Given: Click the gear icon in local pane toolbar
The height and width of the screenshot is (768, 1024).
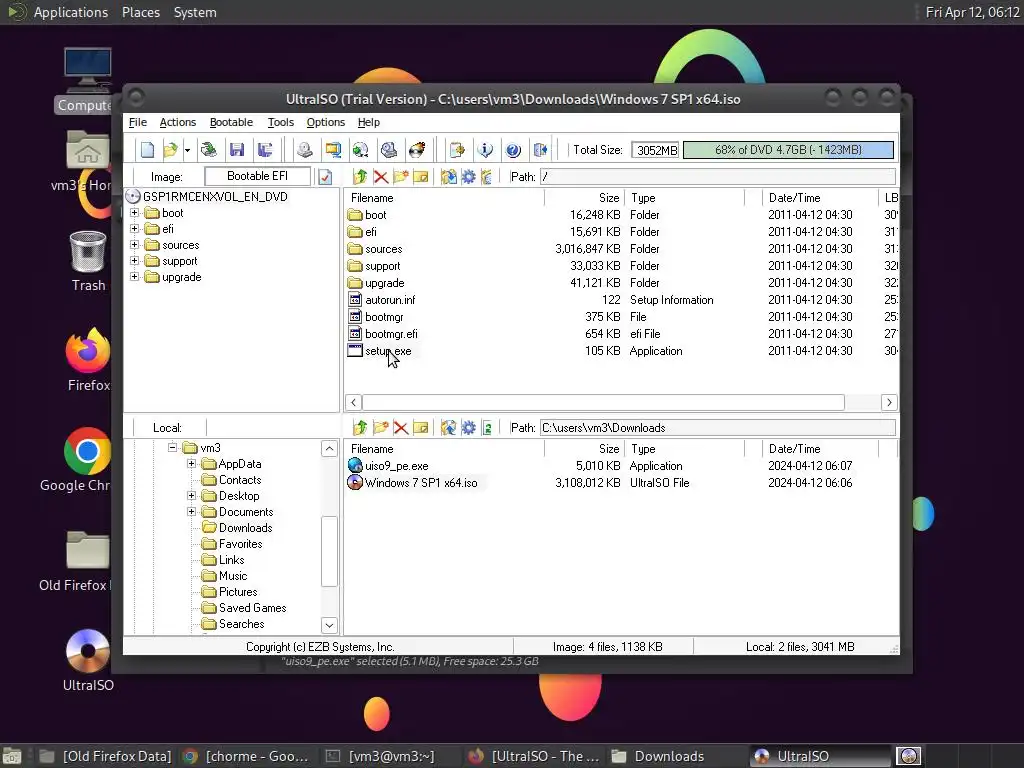Looking at the screenshot, I should coord(469,428).
